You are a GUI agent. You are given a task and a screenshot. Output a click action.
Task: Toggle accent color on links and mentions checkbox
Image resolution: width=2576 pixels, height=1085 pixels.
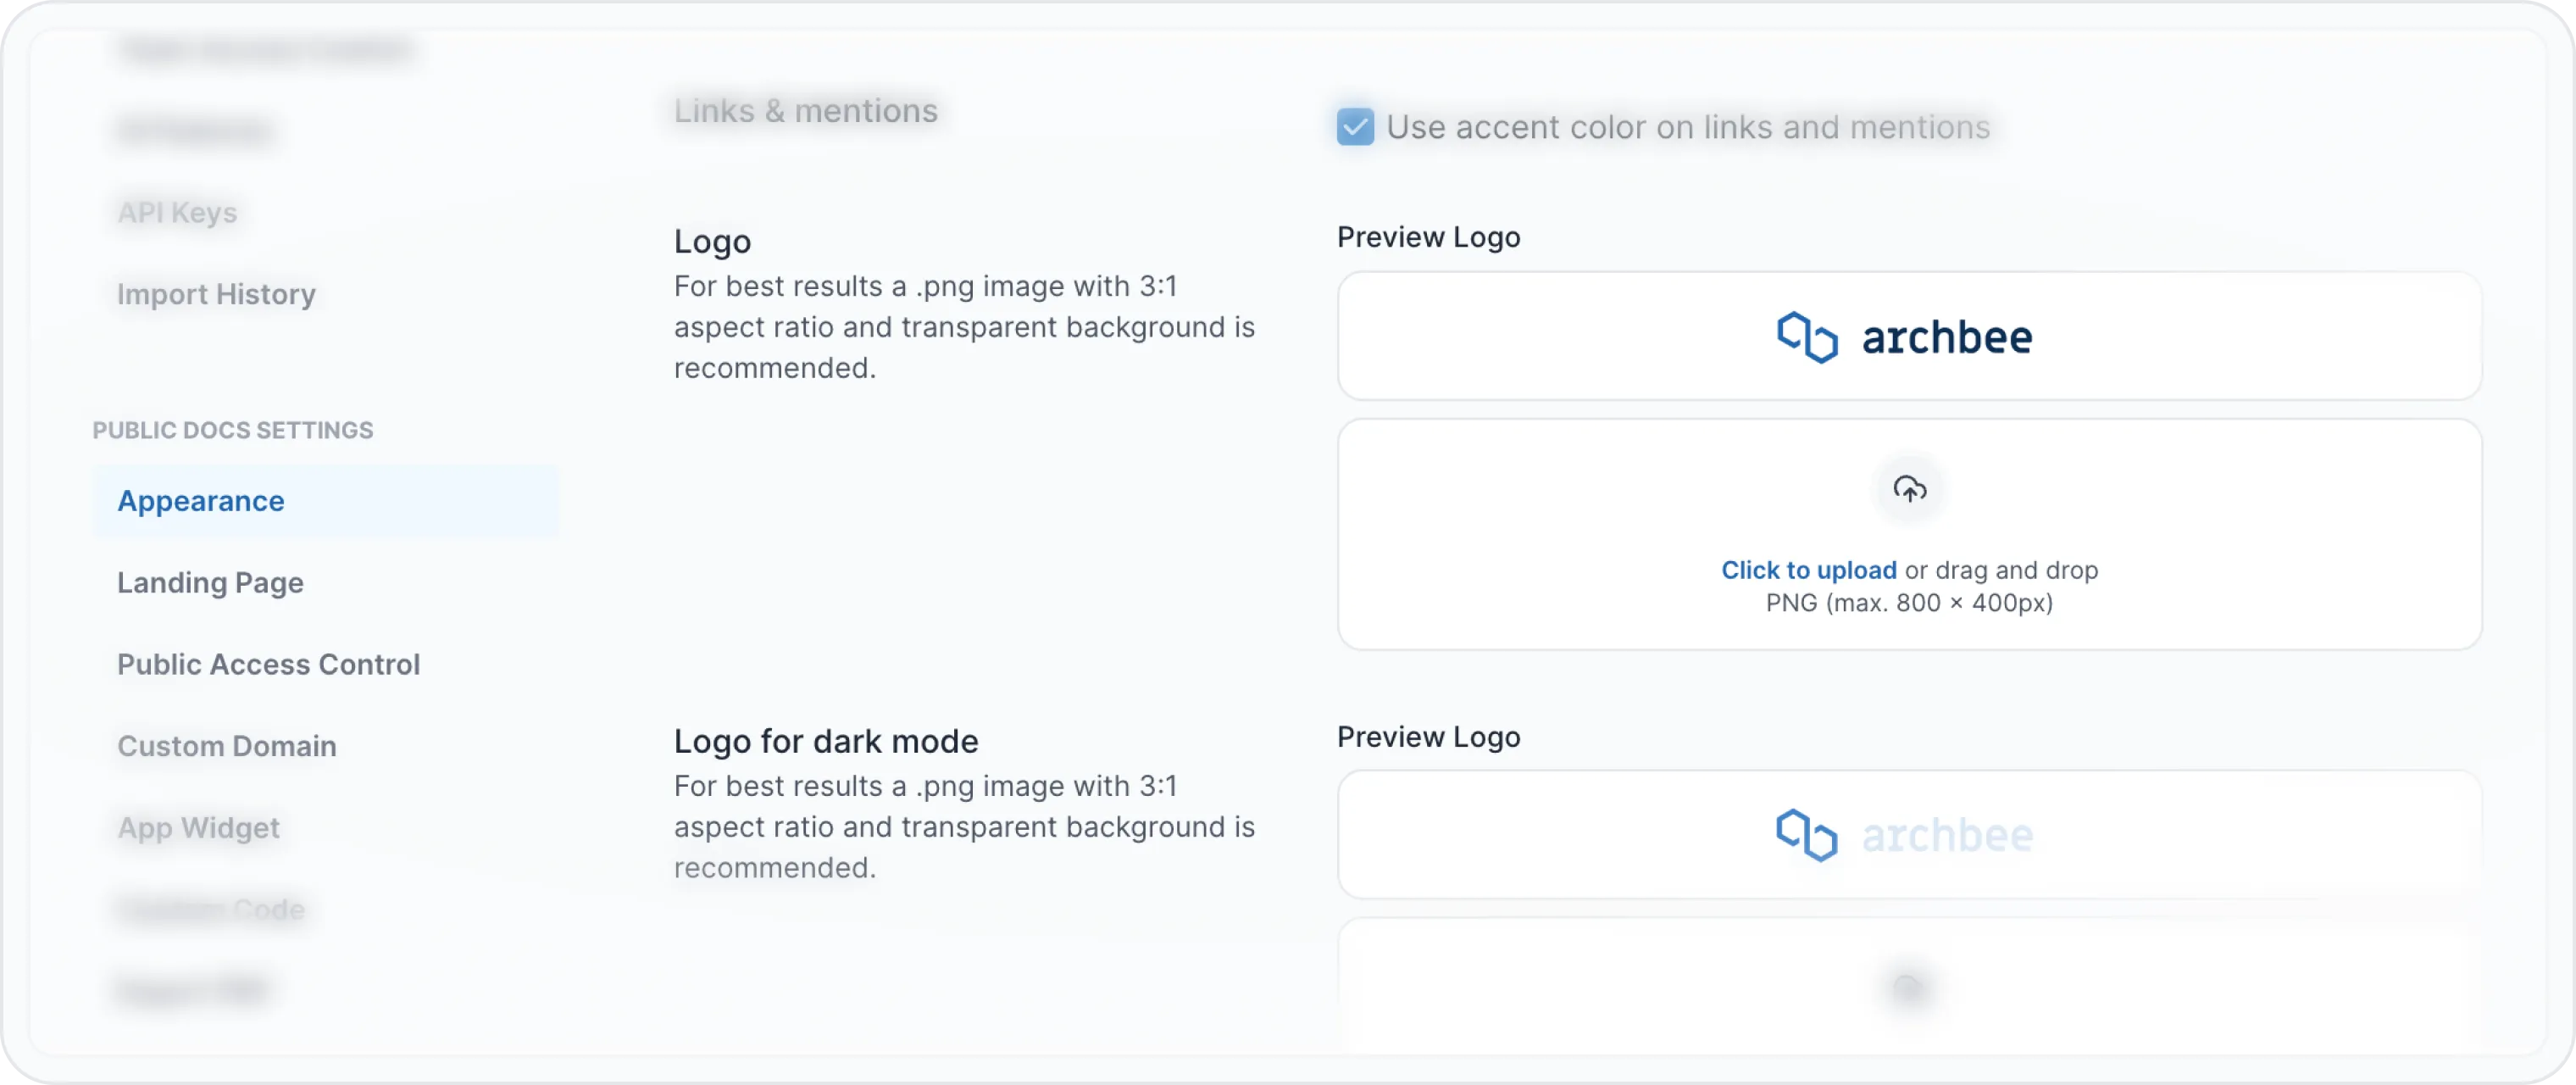1355,127
